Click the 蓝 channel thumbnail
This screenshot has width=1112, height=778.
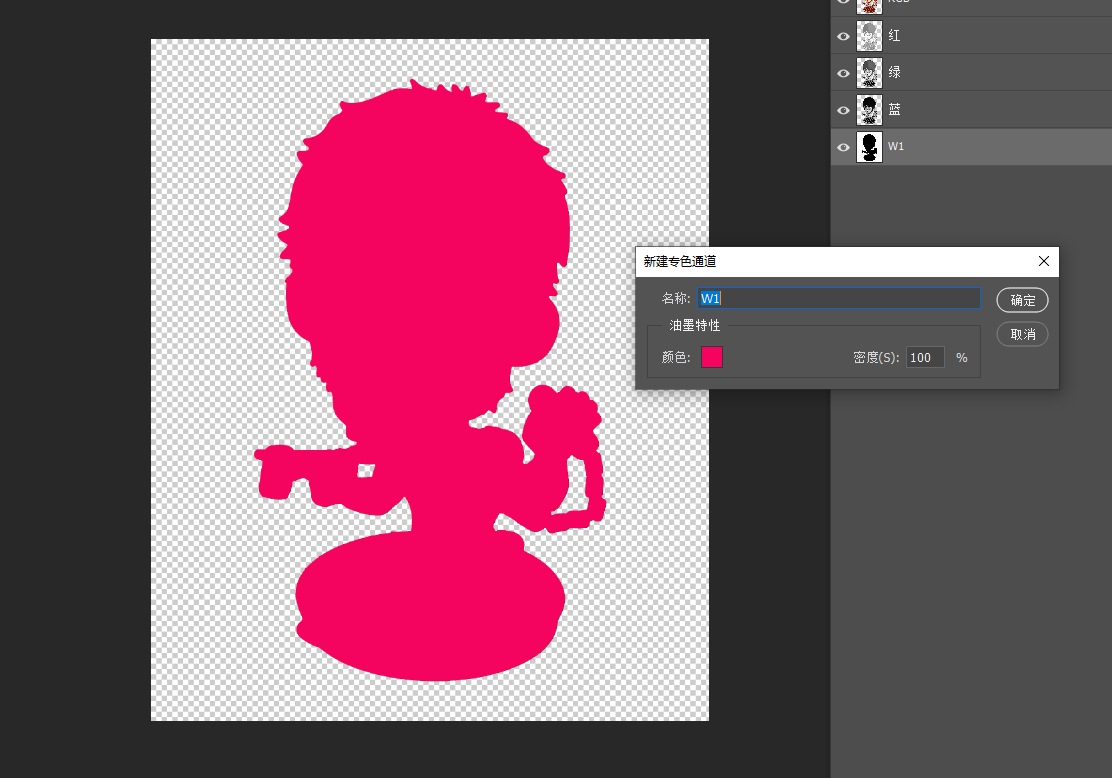tap(869, 110)
